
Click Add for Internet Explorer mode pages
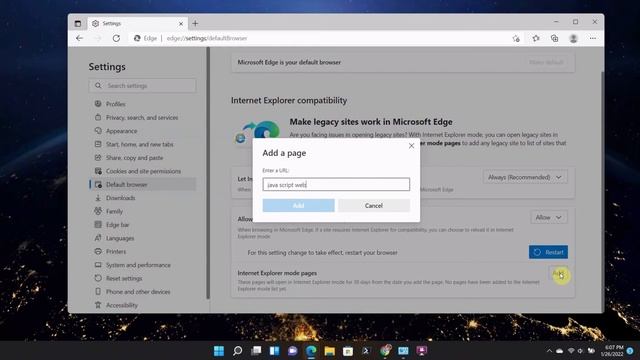pos(558,273)
